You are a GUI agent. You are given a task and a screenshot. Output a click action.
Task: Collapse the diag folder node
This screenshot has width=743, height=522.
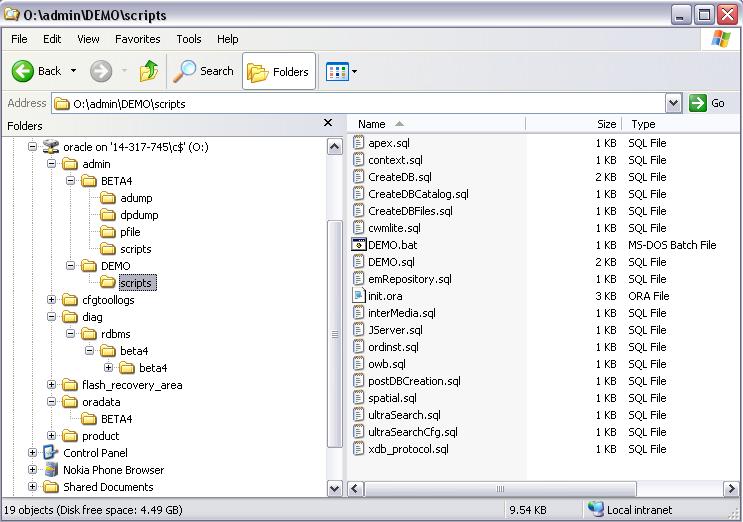[x=52, y=317]
